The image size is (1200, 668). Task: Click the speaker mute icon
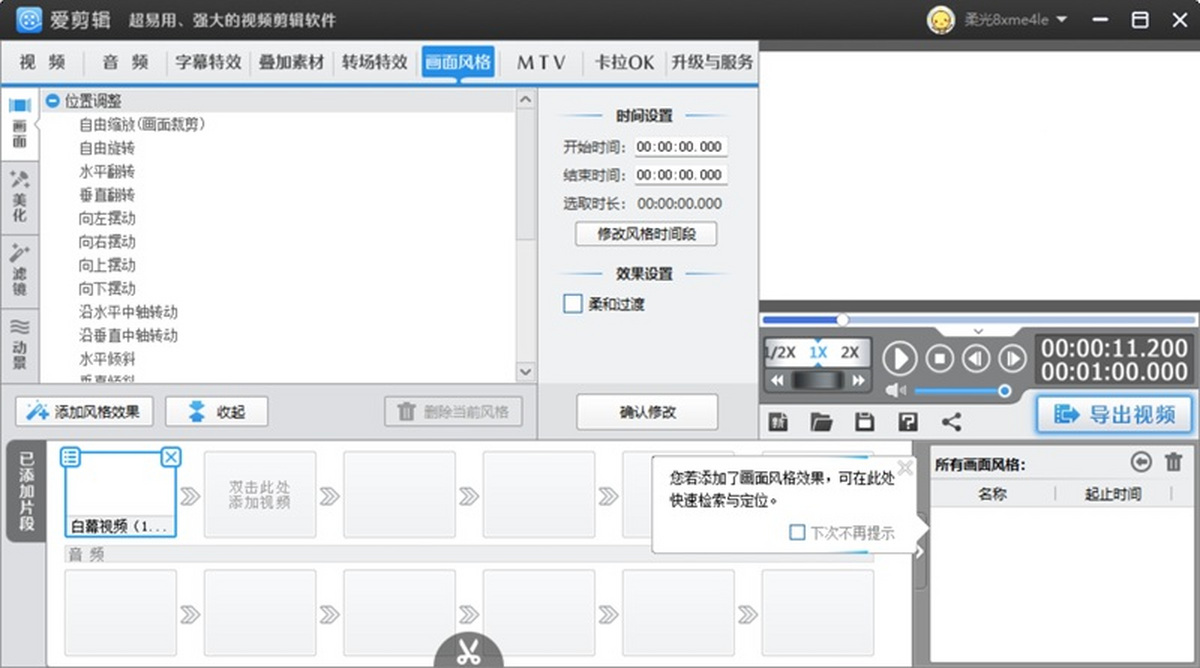pos(896,391)
